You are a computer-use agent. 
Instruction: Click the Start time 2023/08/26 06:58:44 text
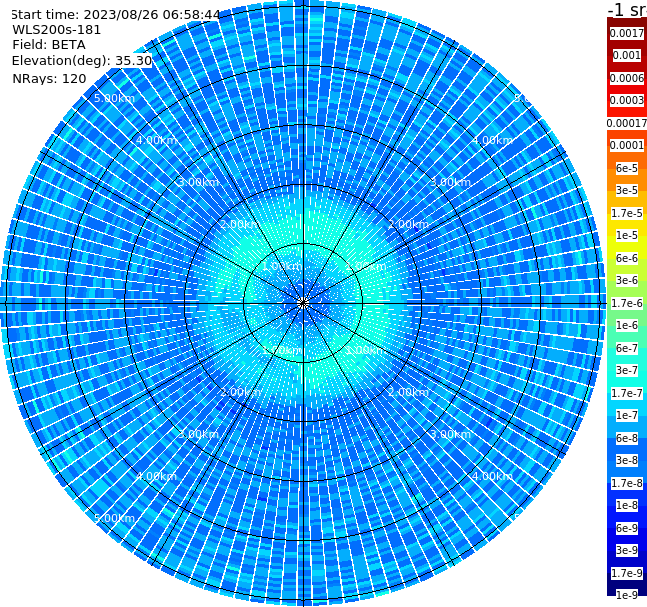pos(115,15)
